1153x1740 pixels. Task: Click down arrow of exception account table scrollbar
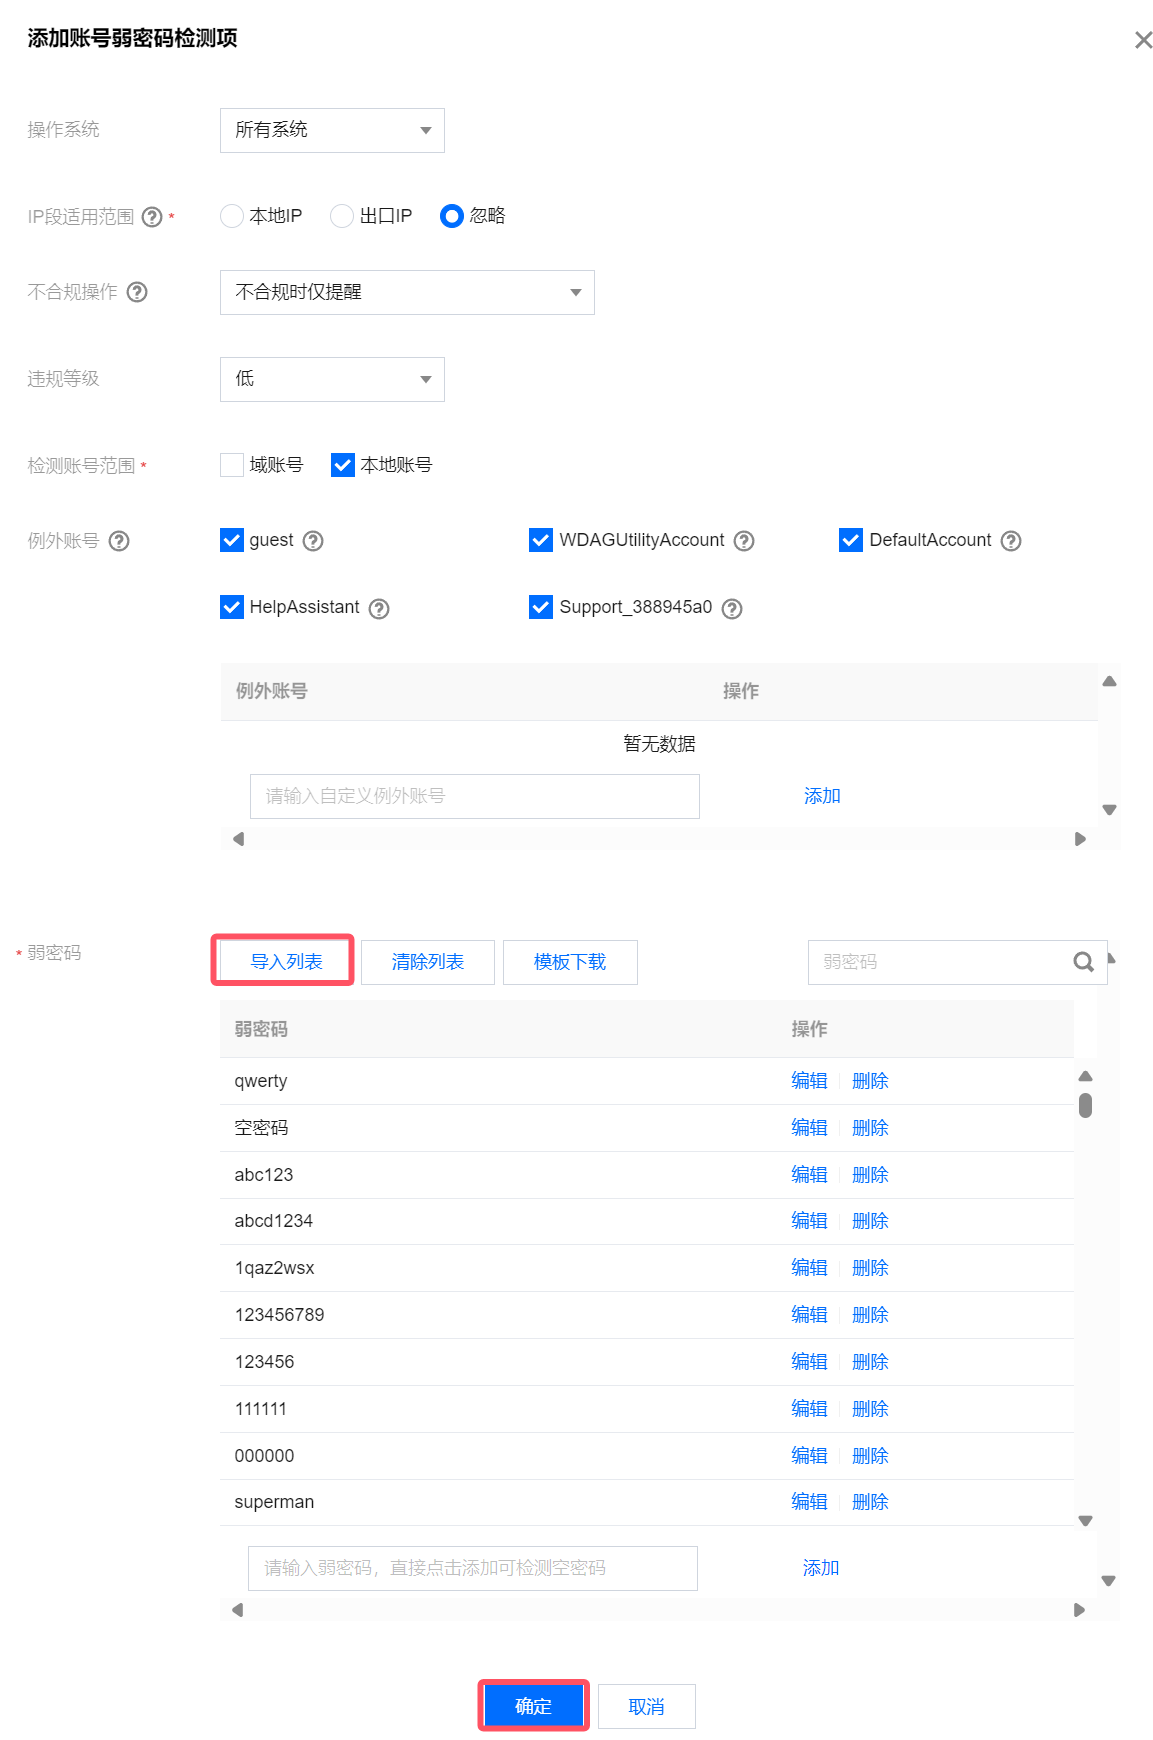pyautogui.click(x=1109, y=810)
